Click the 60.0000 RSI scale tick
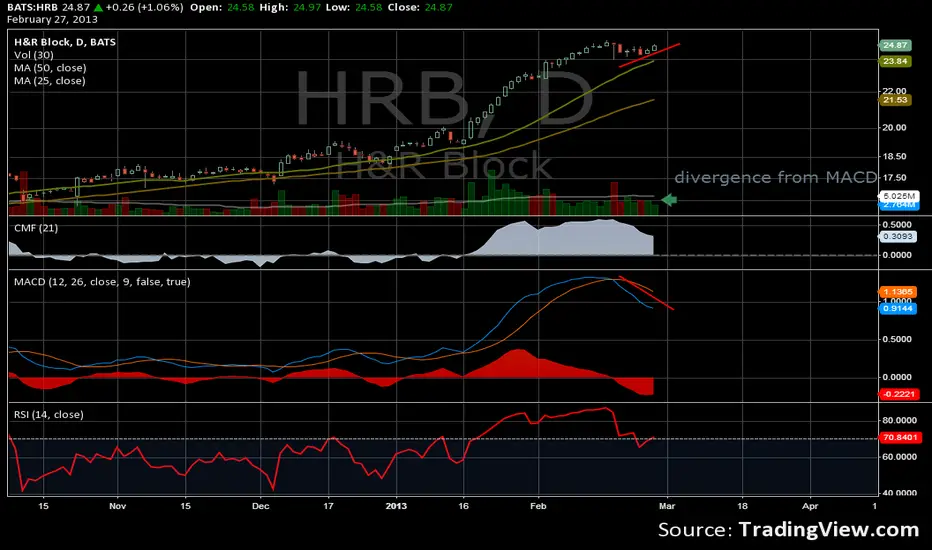Screen dimensions: 932x550 tap(898, 457)
